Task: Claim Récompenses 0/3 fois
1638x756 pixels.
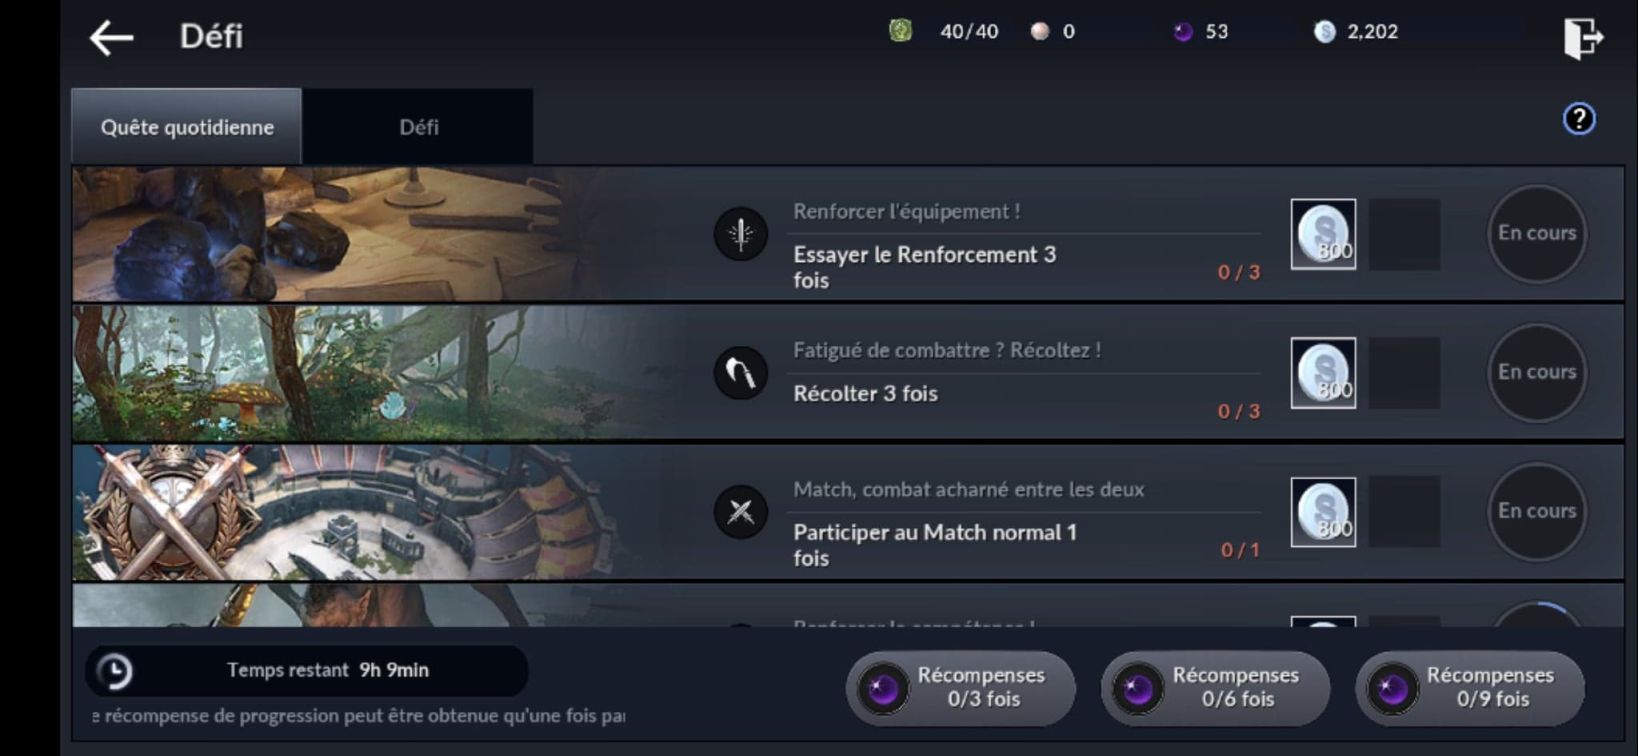Action: [x=961, y=688]
